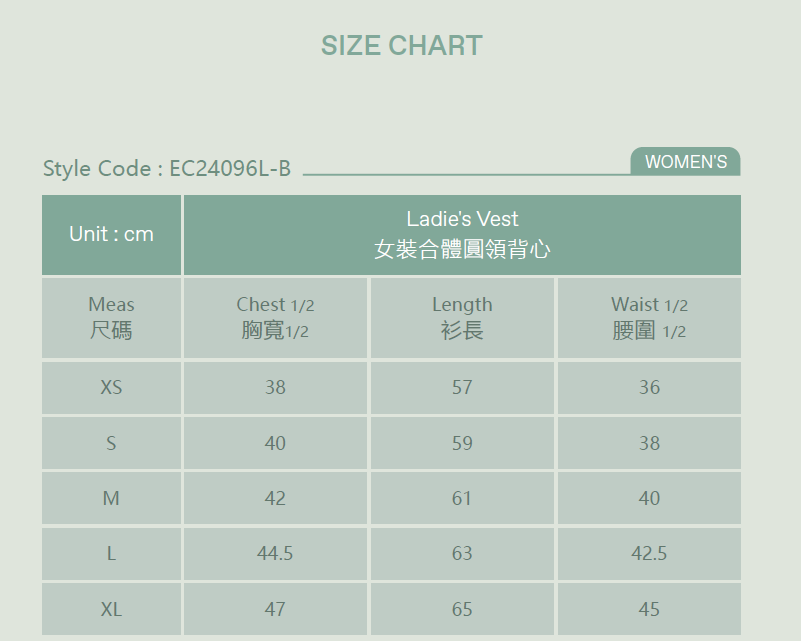Select the Chest 1/2 column header
Viewport: 801px width, 641px height.
(275, 317)
